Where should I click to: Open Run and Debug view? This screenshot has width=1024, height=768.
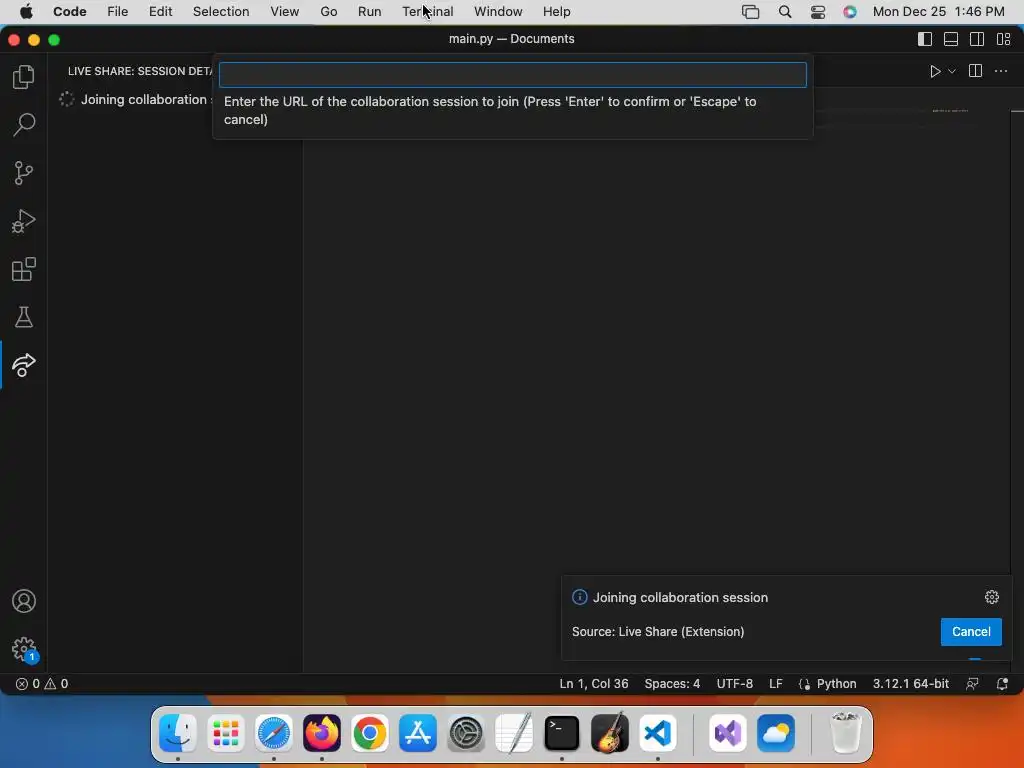(x=24, y=221)
